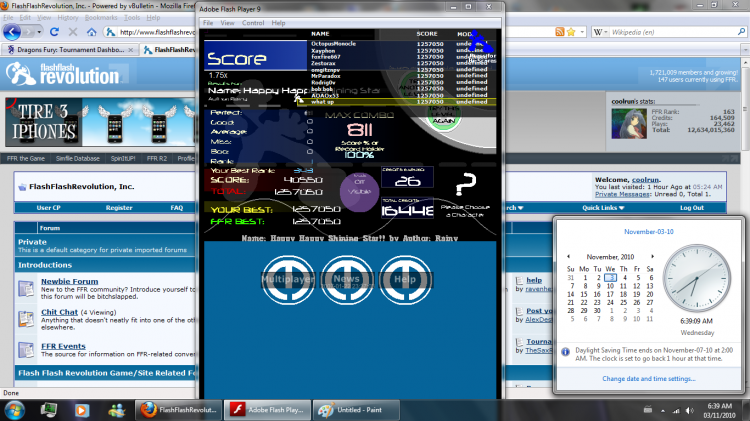This screenshot has width=750, height=421.
Task: Click the Log Out link
Action: [x=692, y=208]
